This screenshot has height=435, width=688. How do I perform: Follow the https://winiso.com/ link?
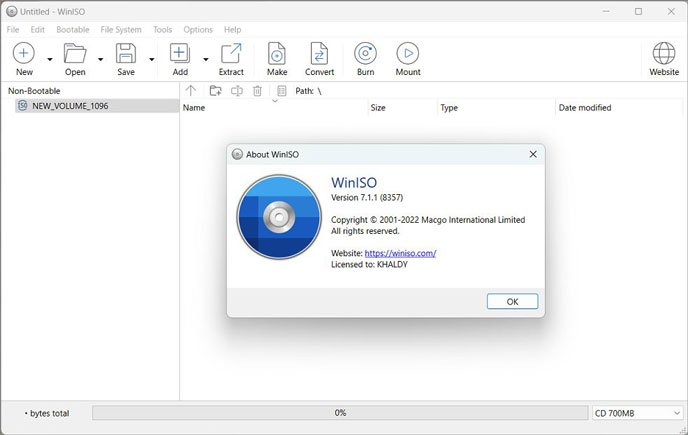(400, 253)
